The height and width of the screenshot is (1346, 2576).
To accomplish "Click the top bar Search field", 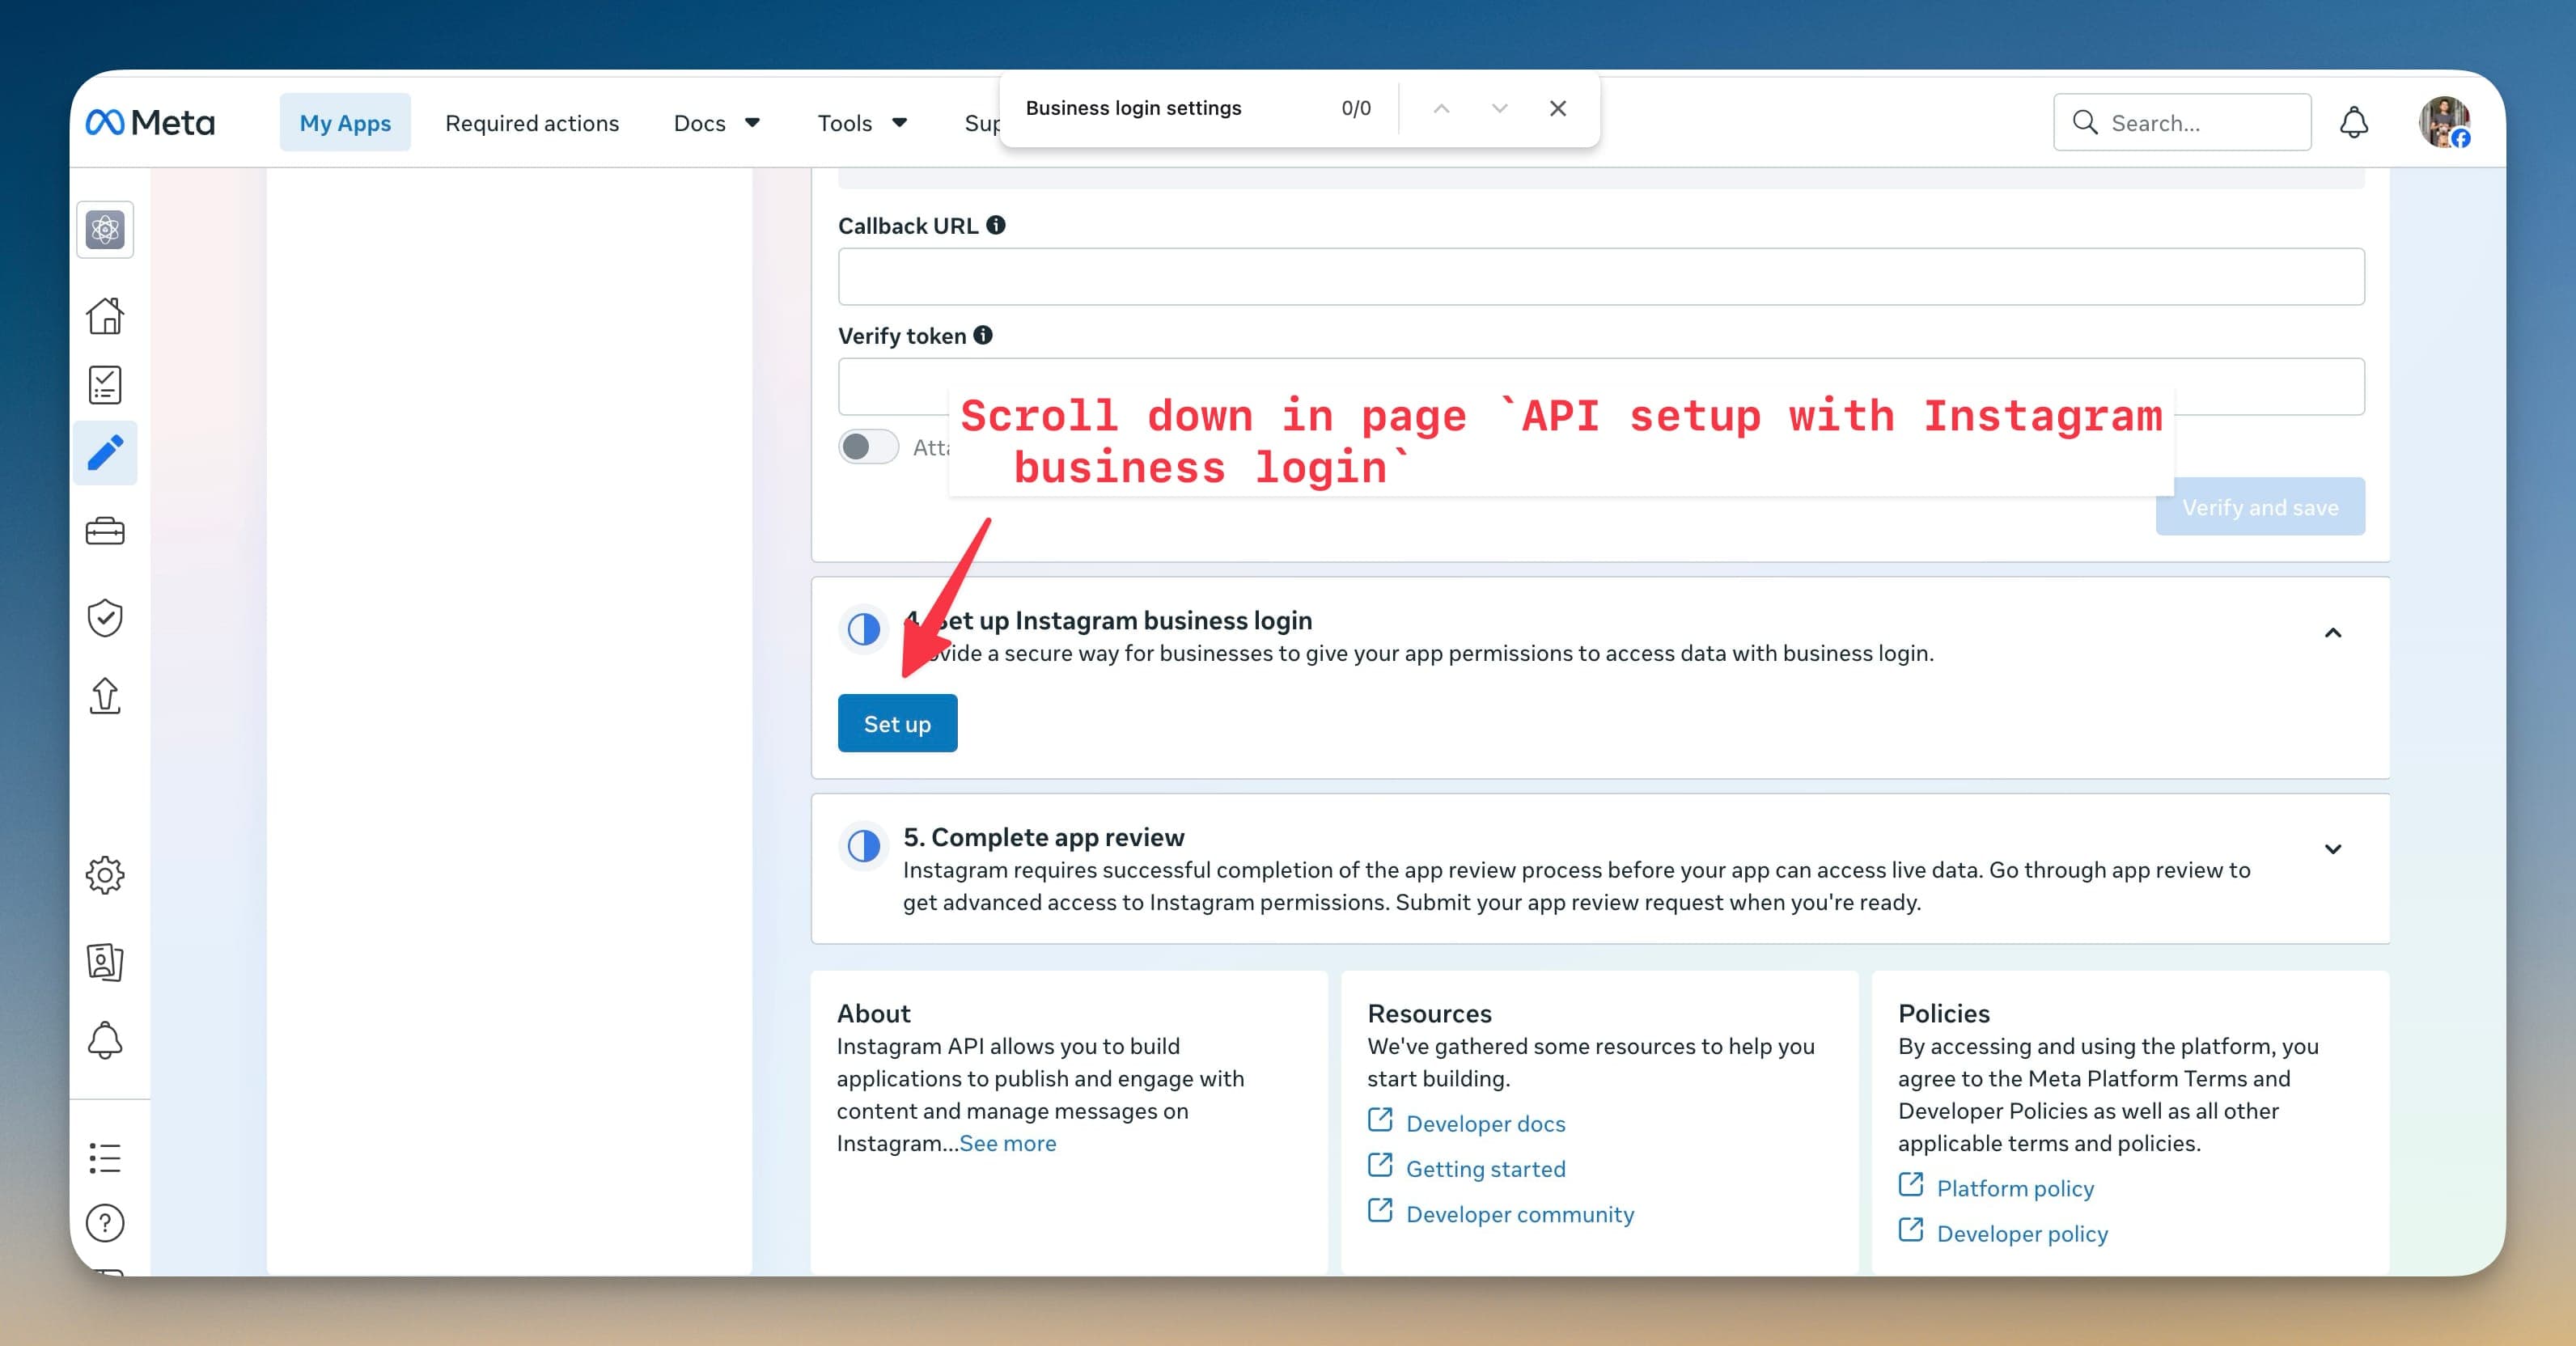I will click(x=2182, y=122).
